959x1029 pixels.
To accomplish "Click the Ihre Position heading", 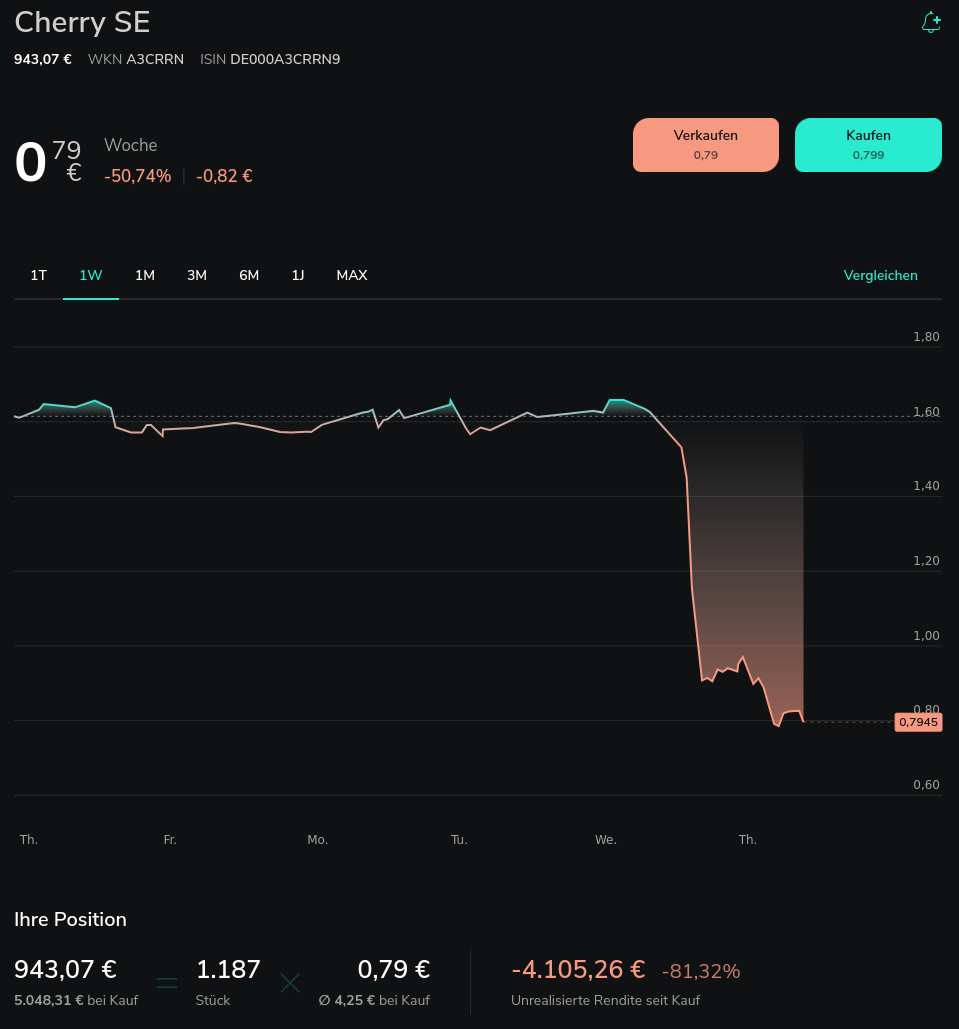I will point(70,919).
